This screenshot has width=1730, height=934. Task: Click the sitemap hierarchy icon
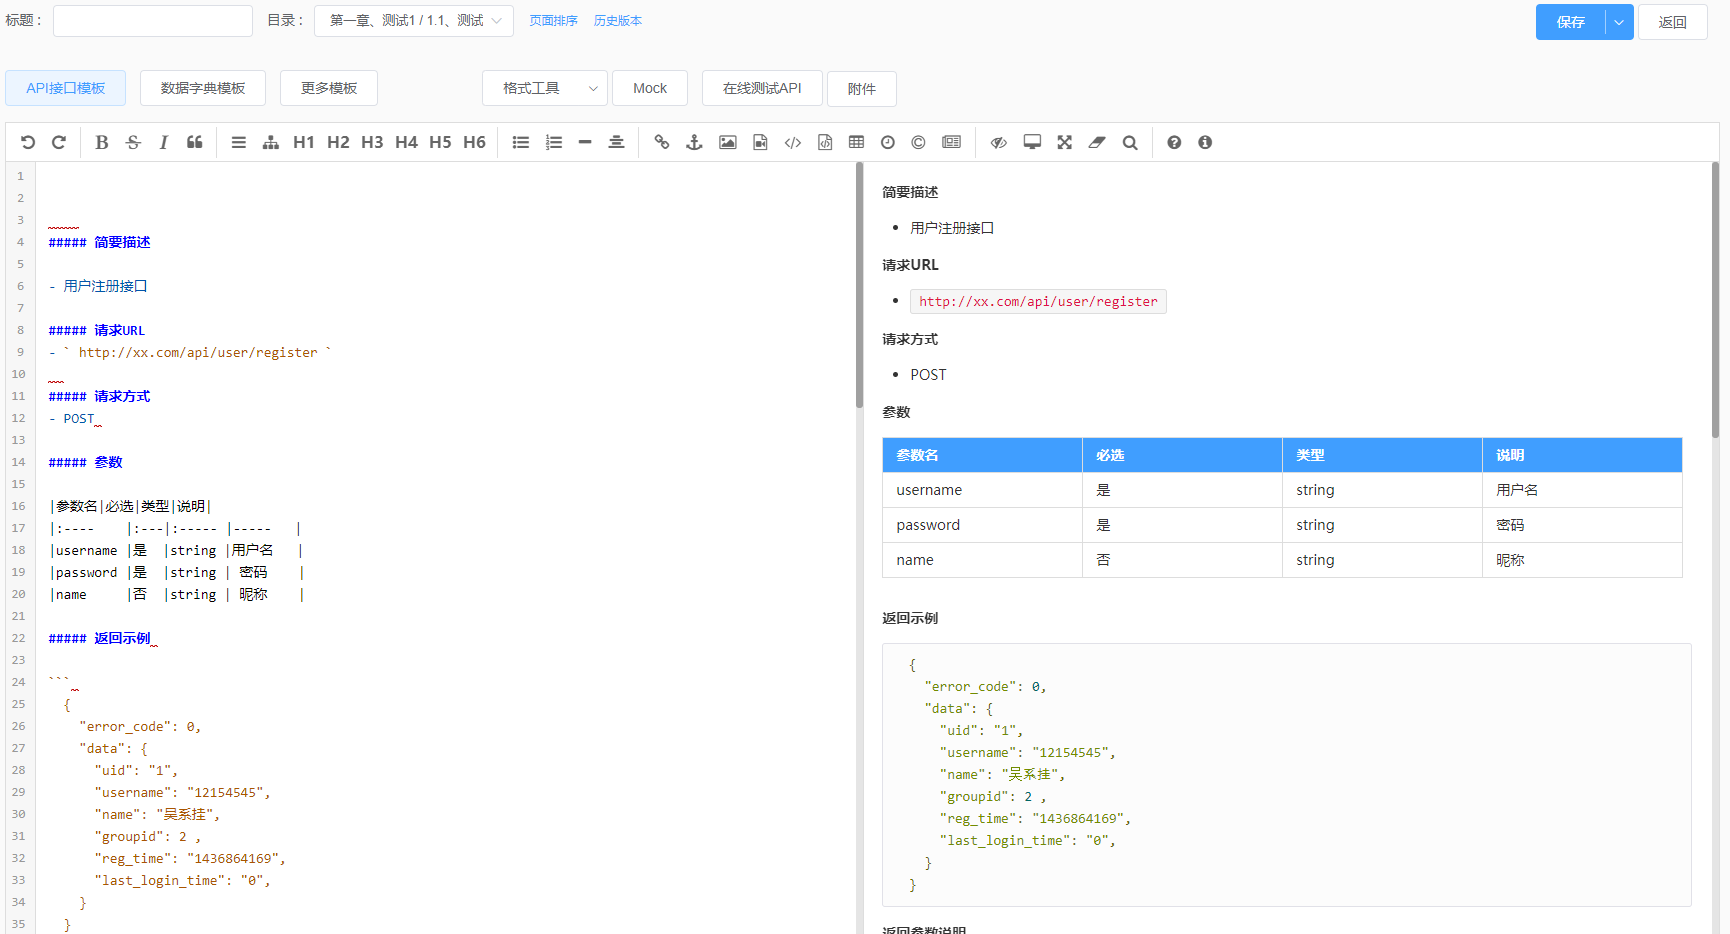click(x=271, y=142)
